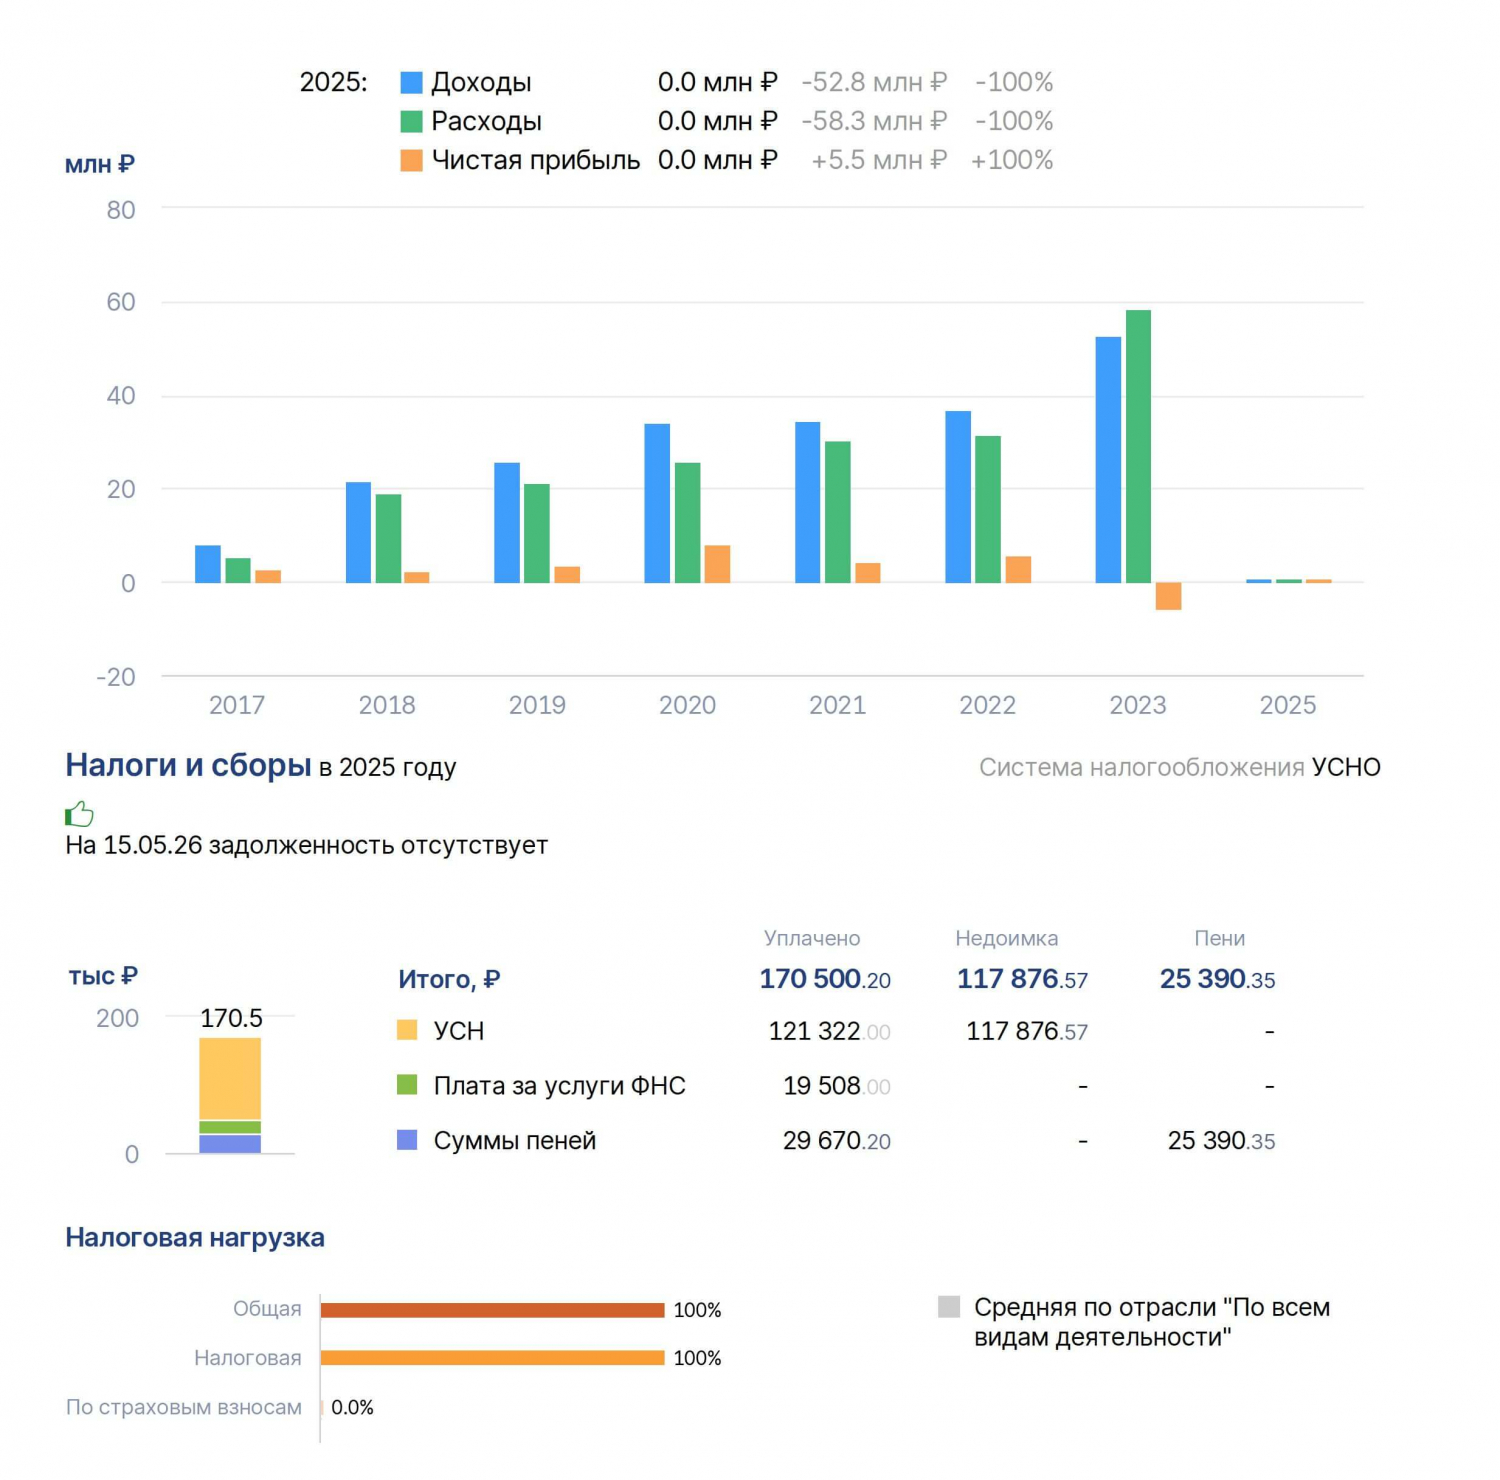Click the 2019 x-axis year label

[x=537, y=705]
